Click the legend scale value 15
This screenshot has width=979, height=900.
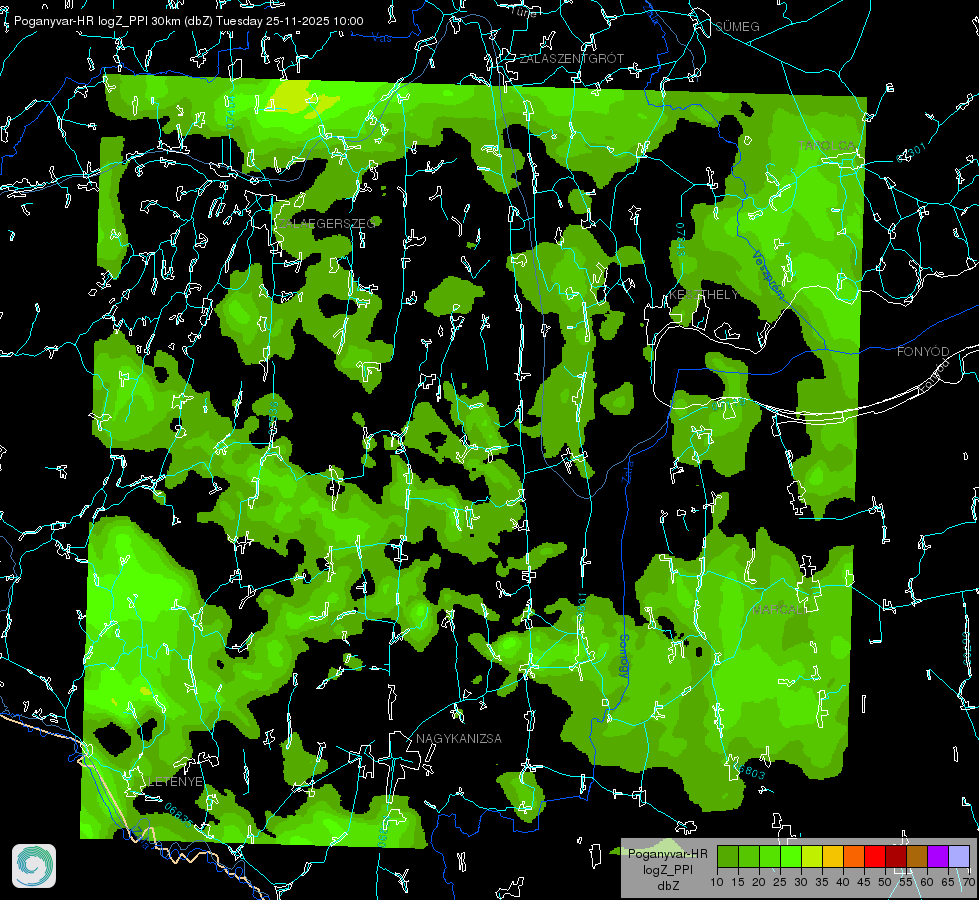738,882
